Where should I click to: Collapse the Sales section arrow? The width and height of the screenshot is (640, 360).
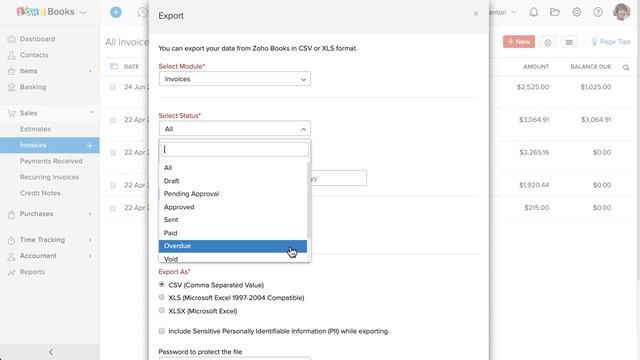(x=91, y=112)
